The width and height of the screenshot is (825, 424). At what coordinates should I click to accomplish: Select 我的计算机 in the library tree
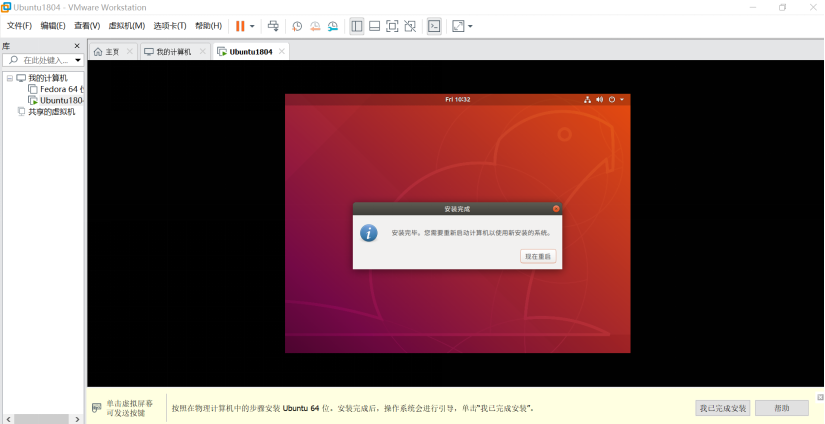48,78
